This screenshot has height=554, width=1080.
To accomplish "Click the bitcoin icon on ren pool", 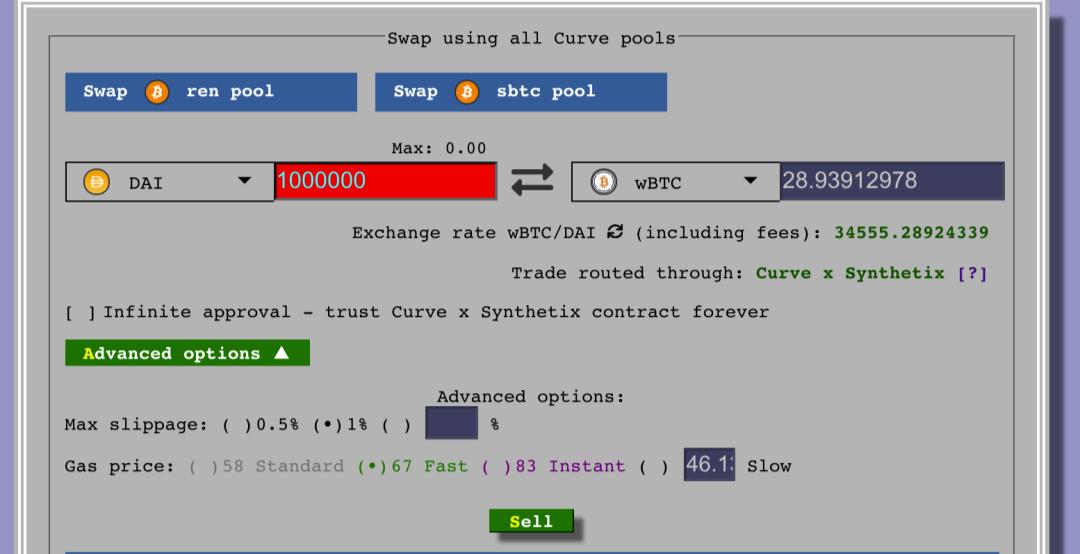I will tap(157, 92).
